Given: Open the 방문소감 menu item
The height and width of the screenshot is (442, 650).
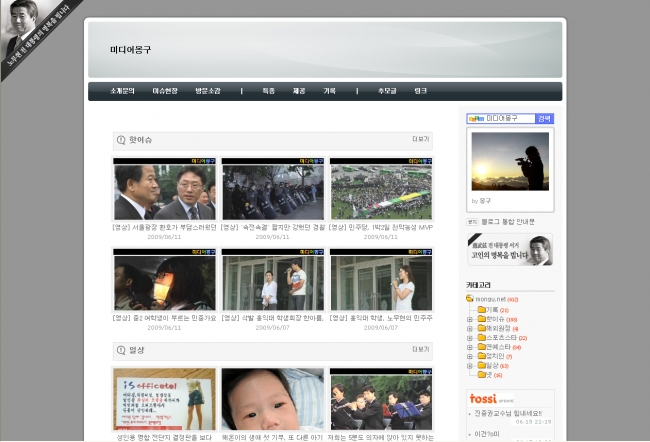Looking at the screenshot, I should pyautogui.click(x=208, y=91).
